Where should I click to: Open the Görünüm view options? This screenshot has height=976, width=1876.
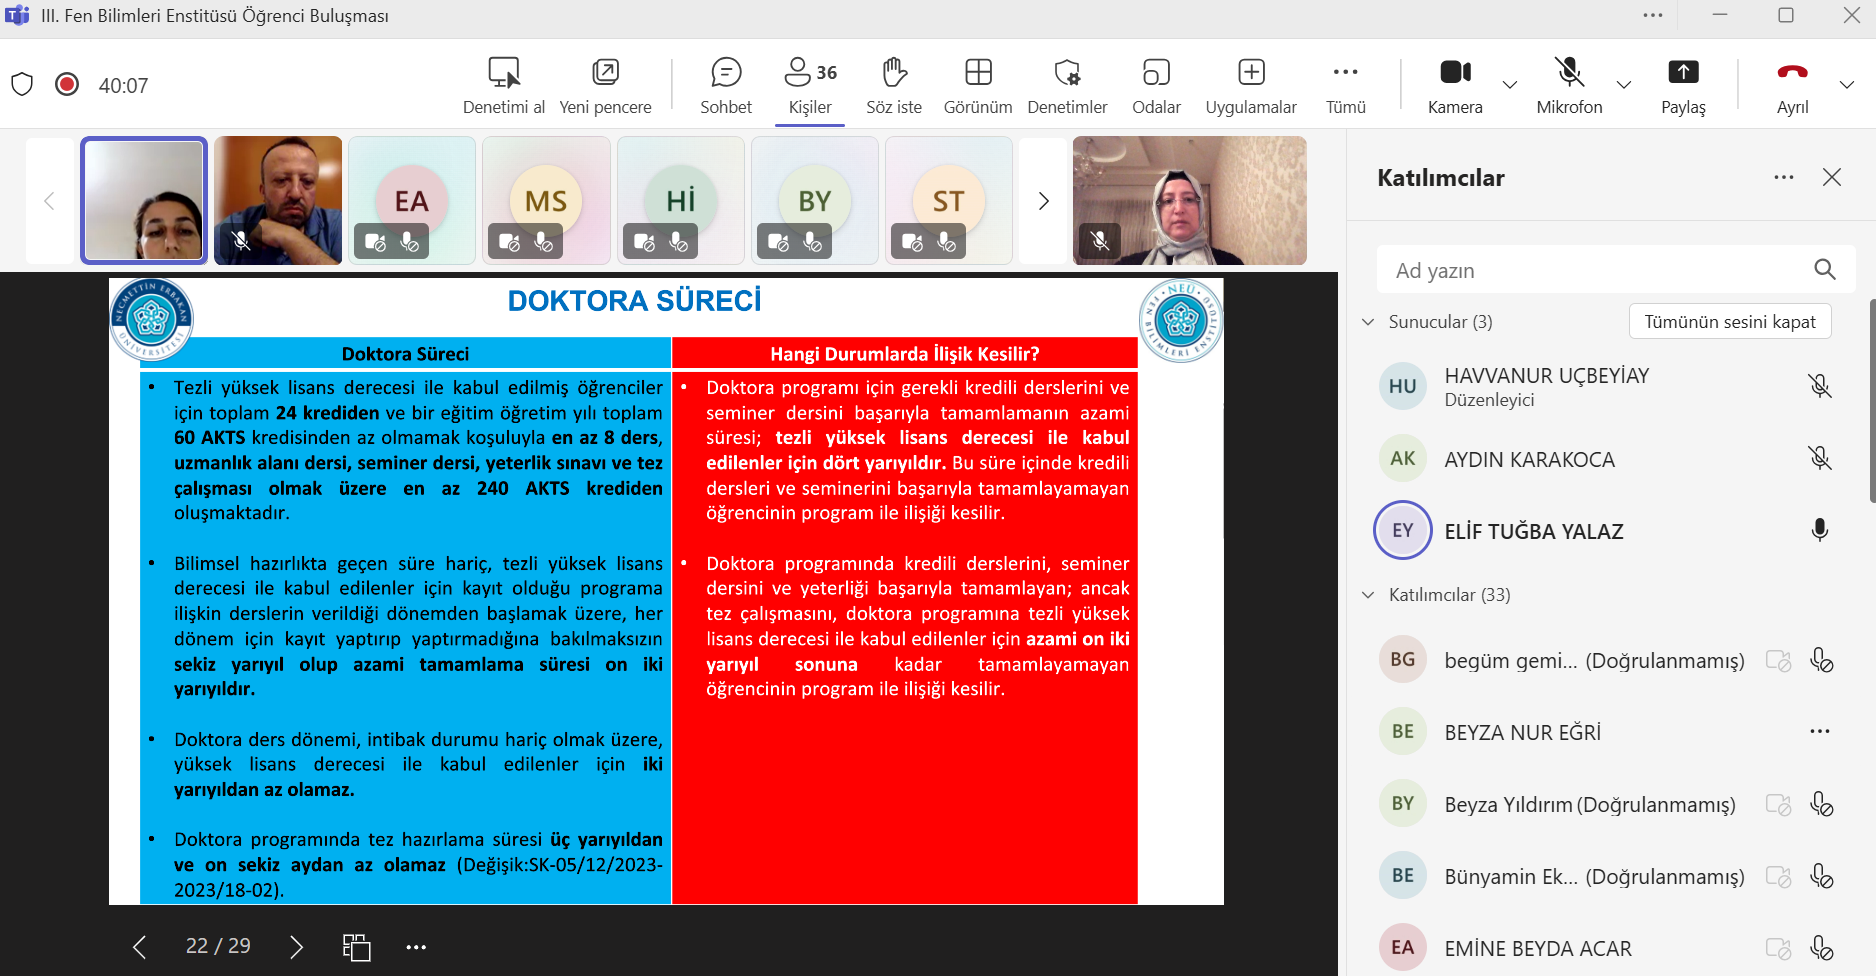click(x=977, y=85)
